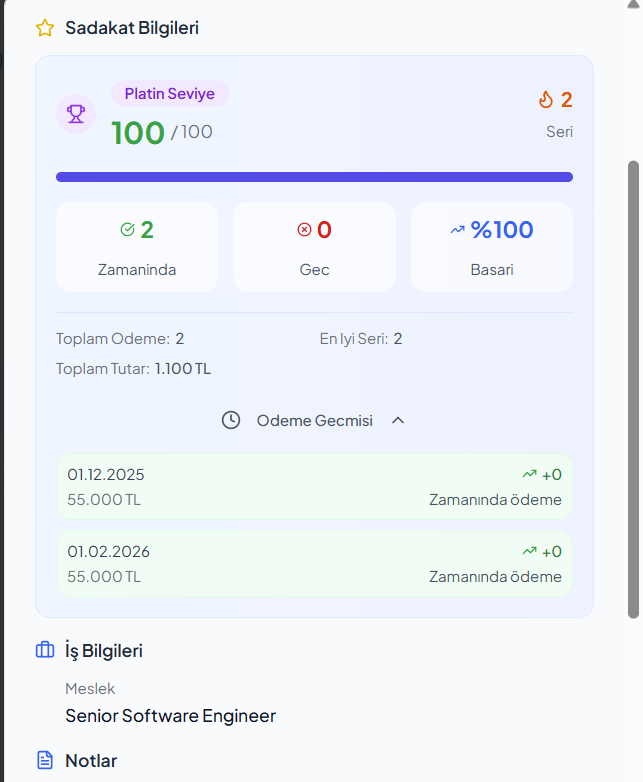Click the loyalty score progress bar
Screen dimensions: 643x782
314,177
